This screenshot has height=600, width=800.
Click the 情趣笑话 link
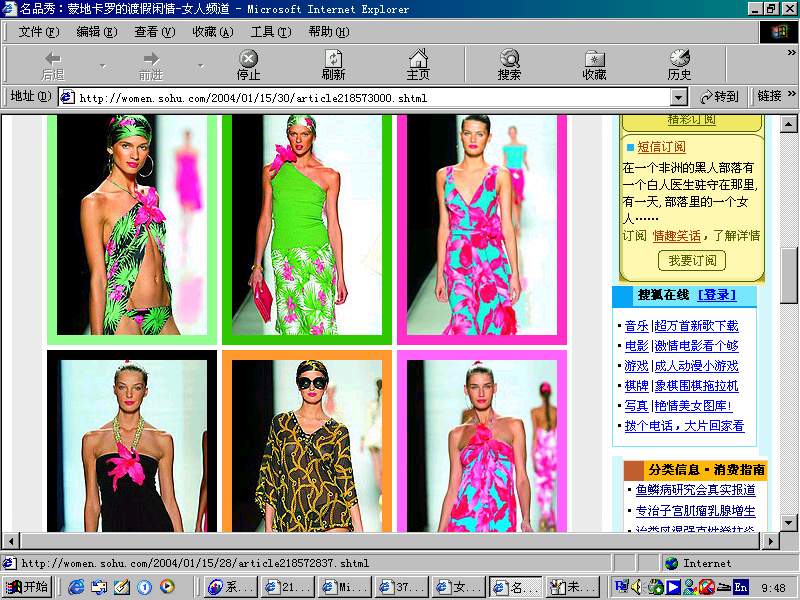[x=677, y=236]
